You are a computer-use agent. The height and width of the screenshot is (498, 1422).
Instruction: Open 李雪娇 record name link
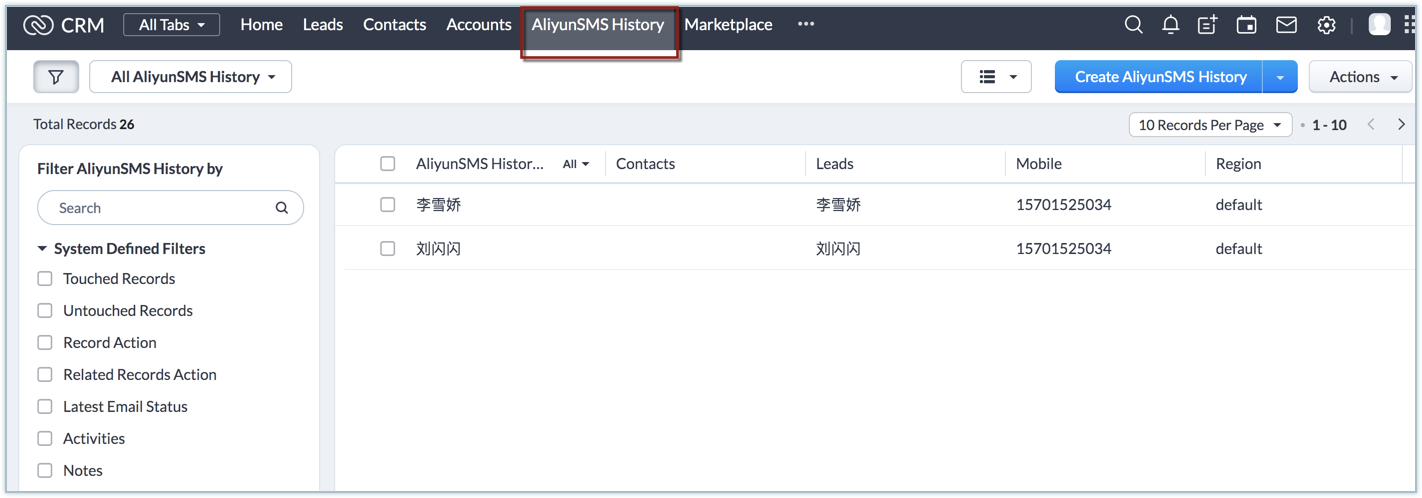pos(438,205)
